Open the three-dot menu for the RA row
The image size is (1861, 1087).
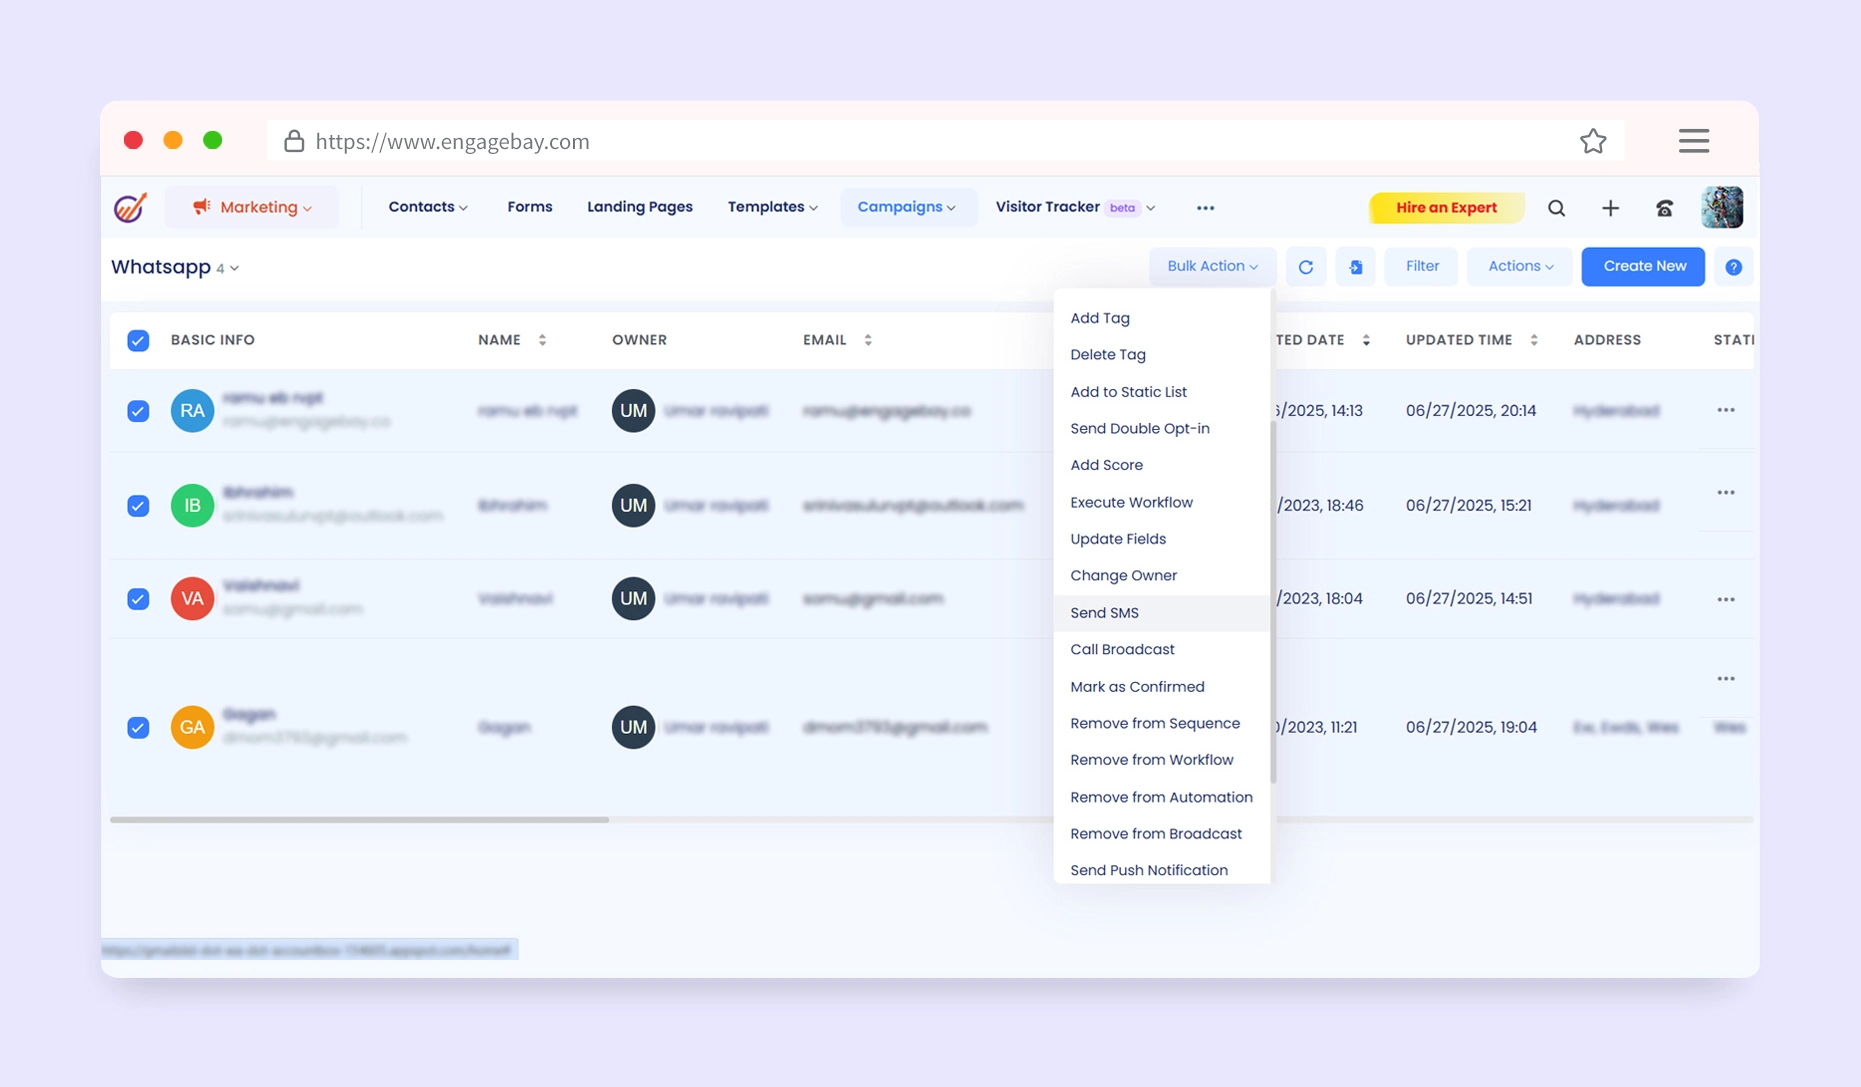pos(1725,410)
